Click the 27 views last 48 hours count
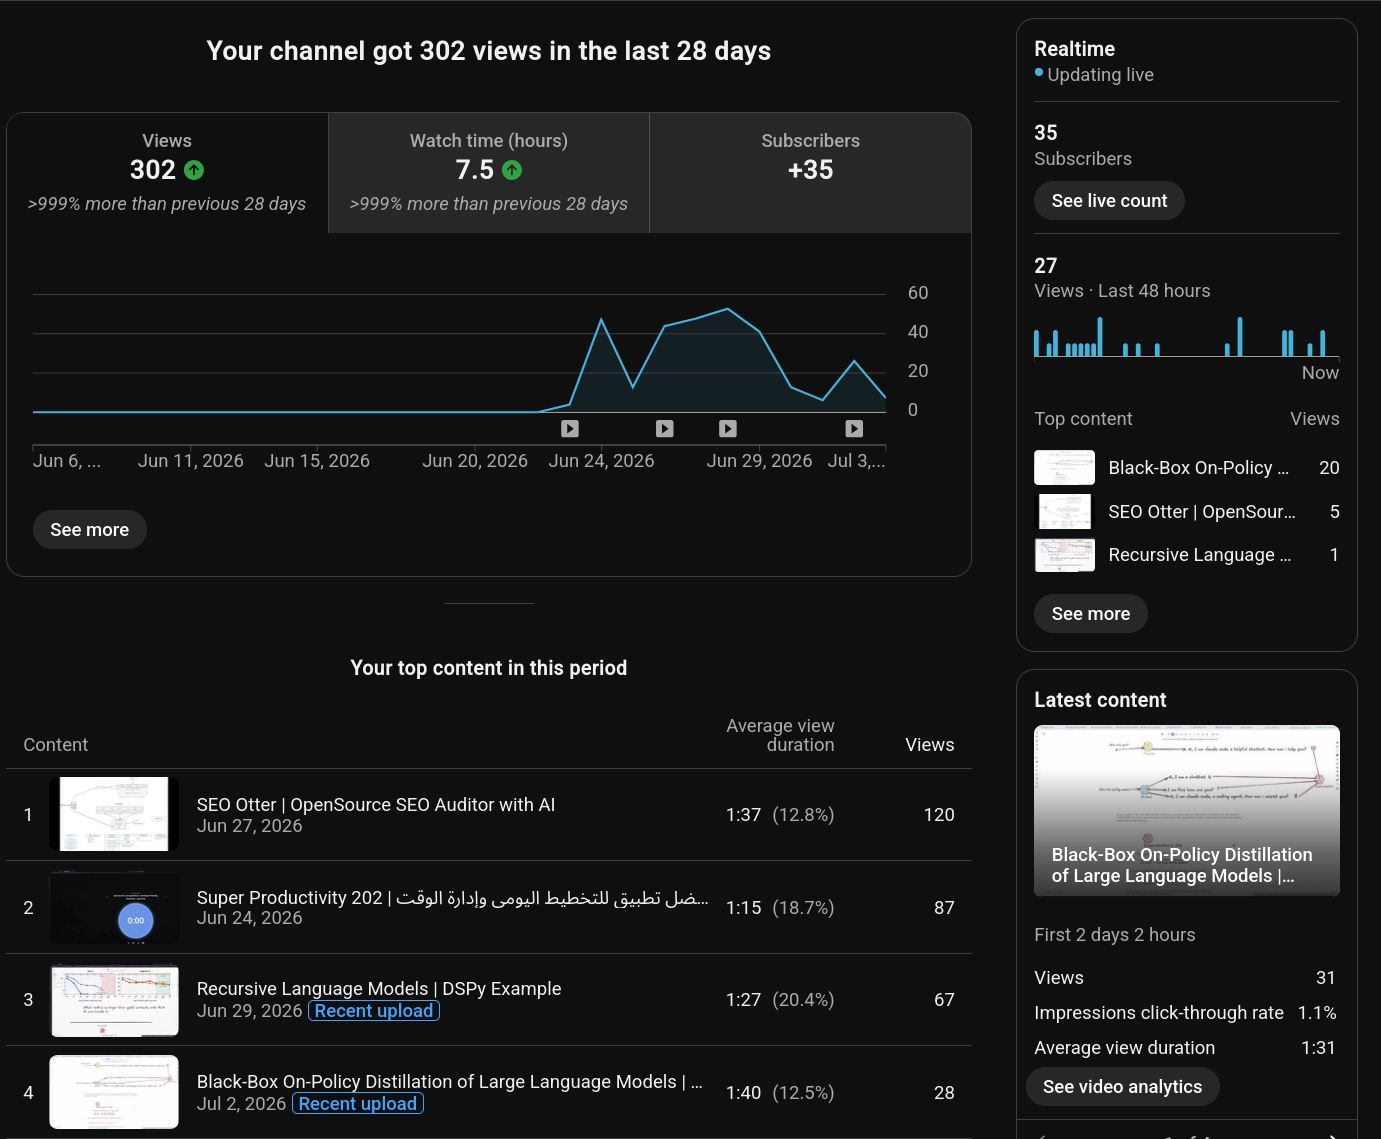This screenshot has width=1381, height=1139. (x=1046, y=266)
